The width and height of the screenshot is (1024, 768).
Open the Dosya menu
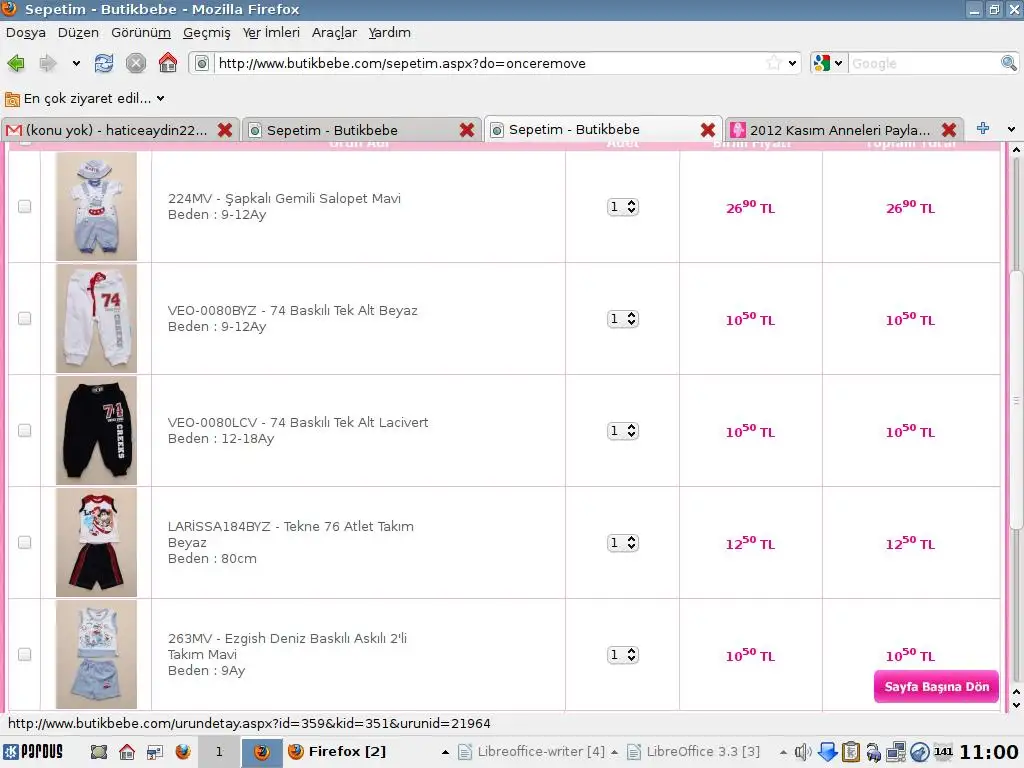pyautogui.click(x=25, y=33)
